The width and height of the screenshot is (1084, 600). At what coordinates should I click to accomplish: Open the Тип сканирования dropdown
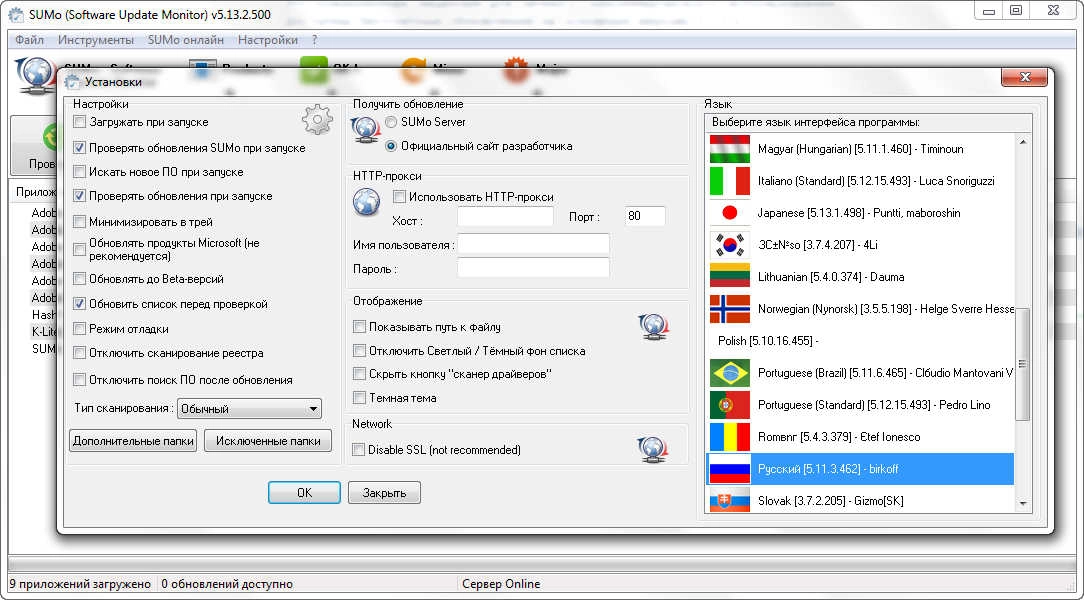coord(250,409)
